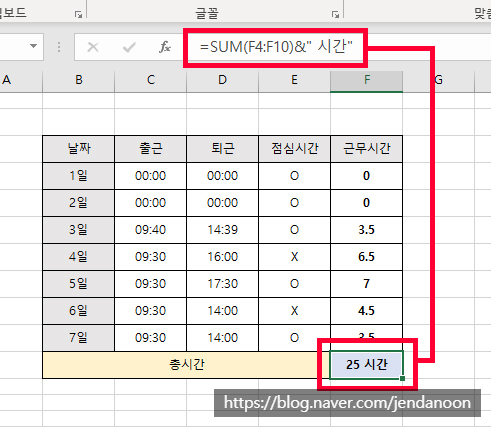
Task: Expand the Name Box dropdown arrow
Action: (33, 46)
